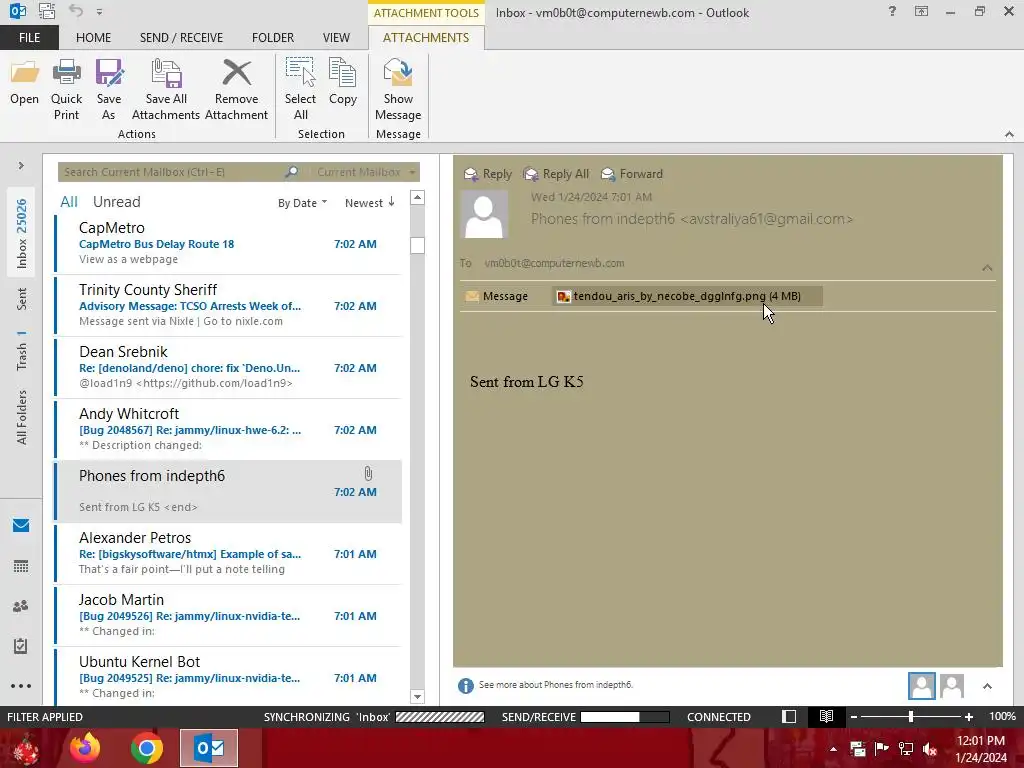Image resolution: width=1024 pixels, height=768 pixels.
Task: Quick Print the selected attachment
Action: coord(67,89)
